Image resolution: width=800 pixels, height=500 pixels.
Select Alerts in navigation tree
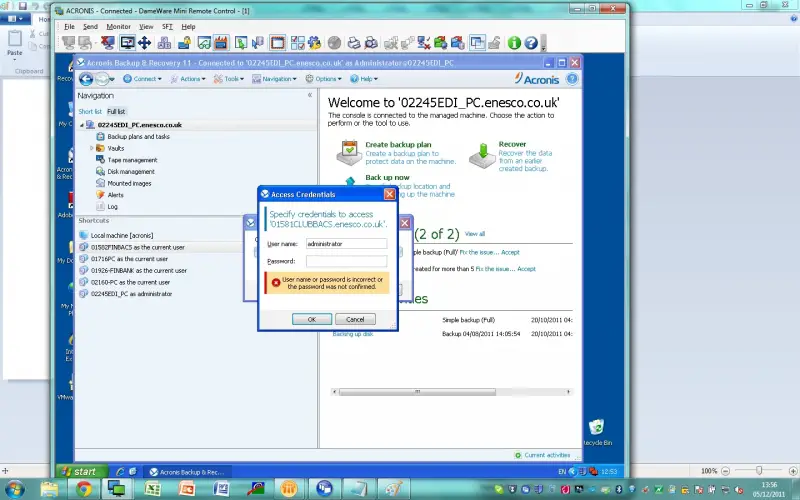click(x=115, y=195)
